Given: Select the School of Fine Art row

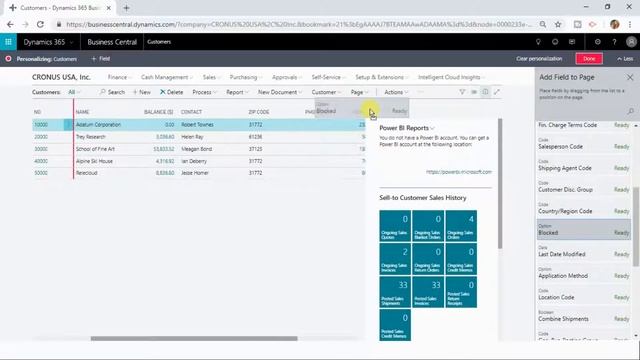Looking at the screenshot, I should coord(199,149).
